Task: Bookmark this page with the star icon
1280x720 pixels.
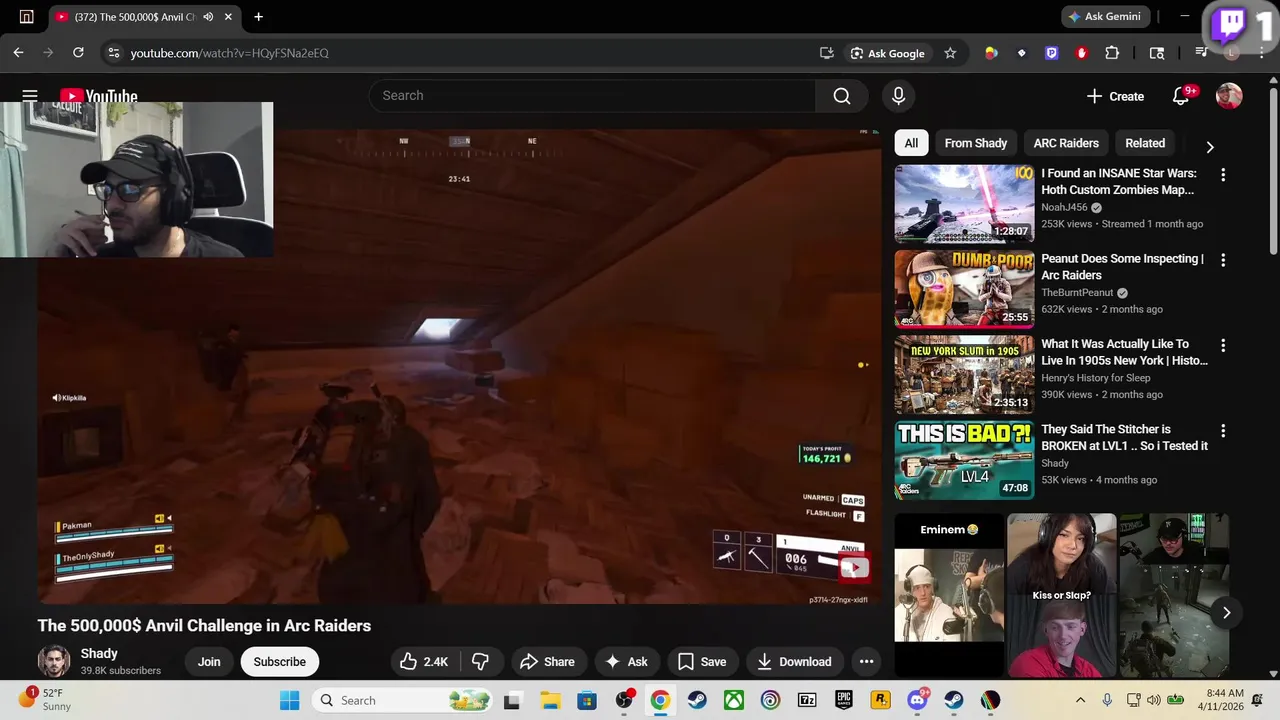Action: [x=950, y=53]
